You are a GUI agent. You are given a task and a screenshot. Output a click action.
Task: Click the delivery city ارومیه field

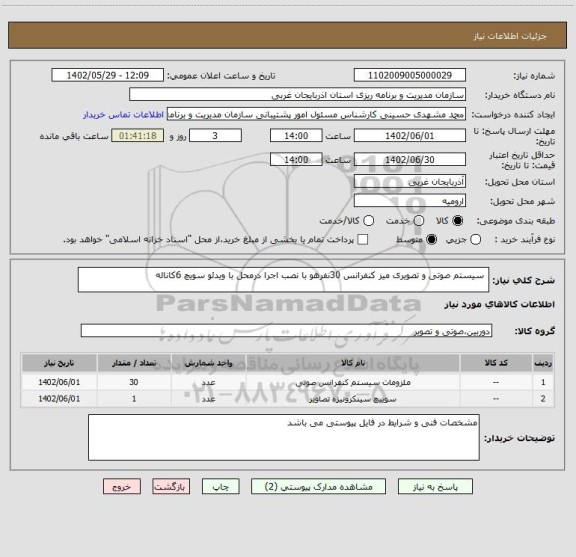410,201
